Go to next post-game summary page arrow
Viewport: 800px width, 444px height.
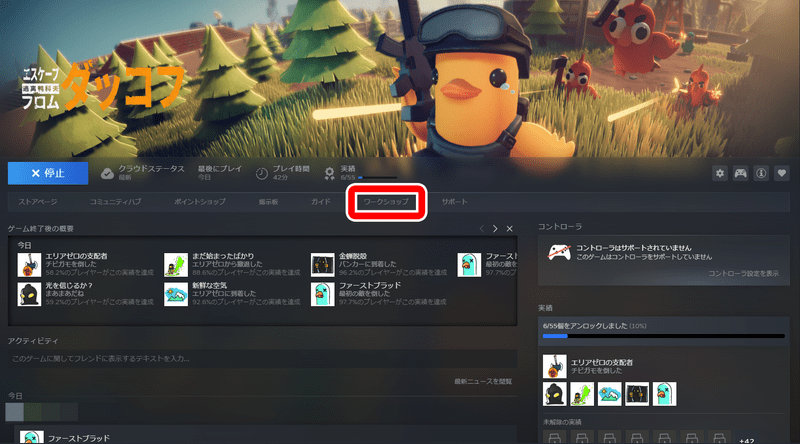pos(495,229)
